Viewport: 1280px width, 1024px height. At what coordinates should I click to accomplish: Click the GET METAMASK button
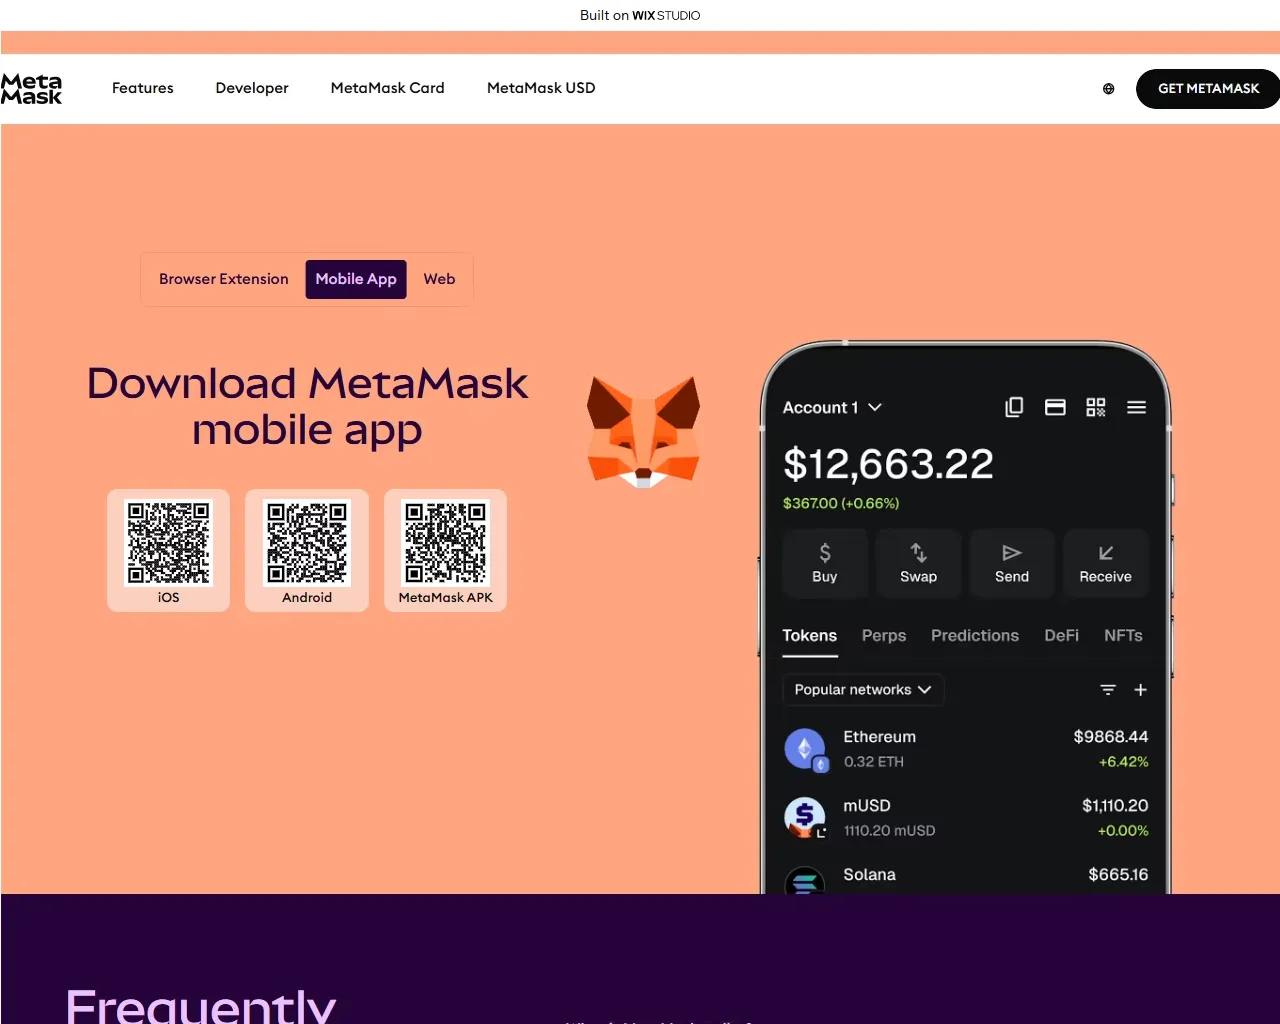(x=1208, y=89)
